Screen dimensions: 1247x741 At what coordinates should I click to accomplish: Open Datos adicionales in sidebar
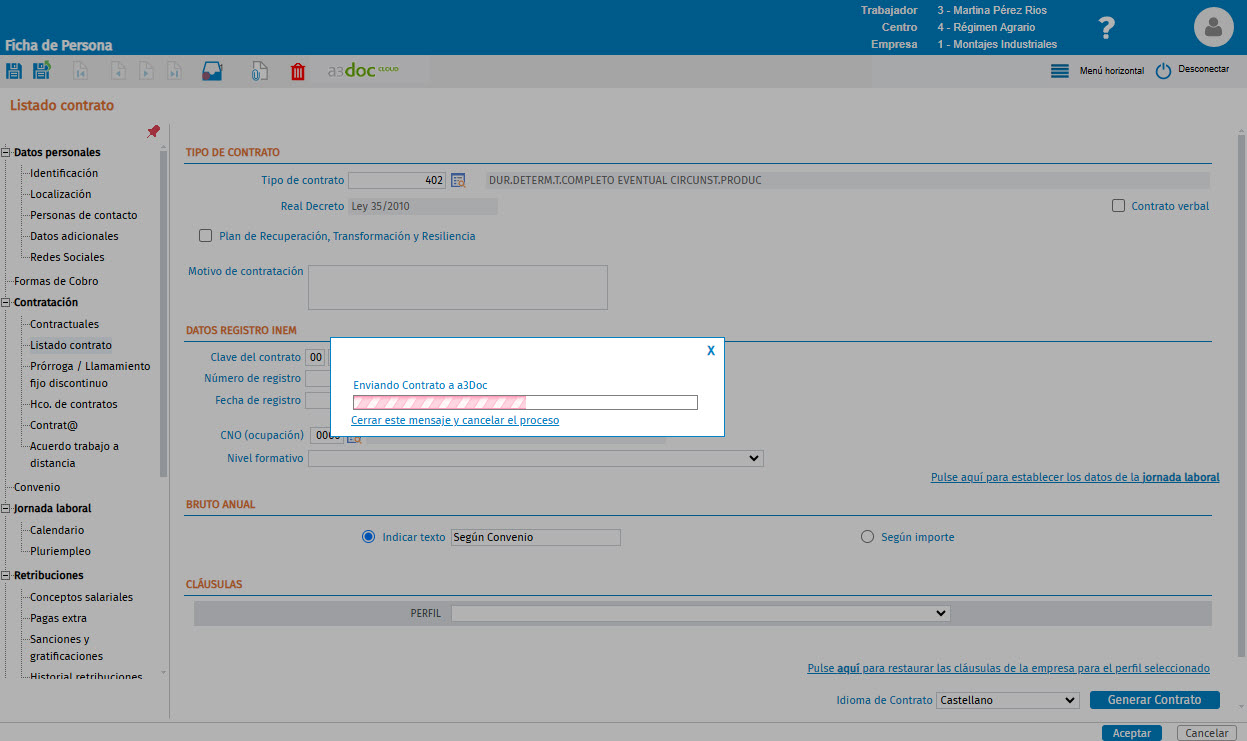pyautogui.click(x=74, y=236)
